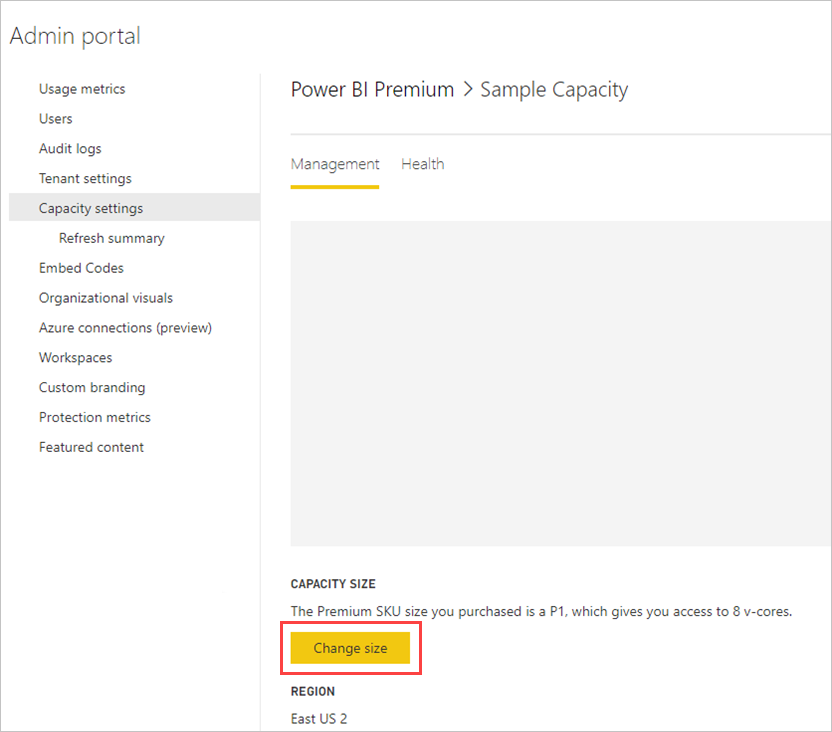Image resolution: width=832 pixels, height=732 pixels.
Task: Switch to the Health tab
Action: point(423,164)
